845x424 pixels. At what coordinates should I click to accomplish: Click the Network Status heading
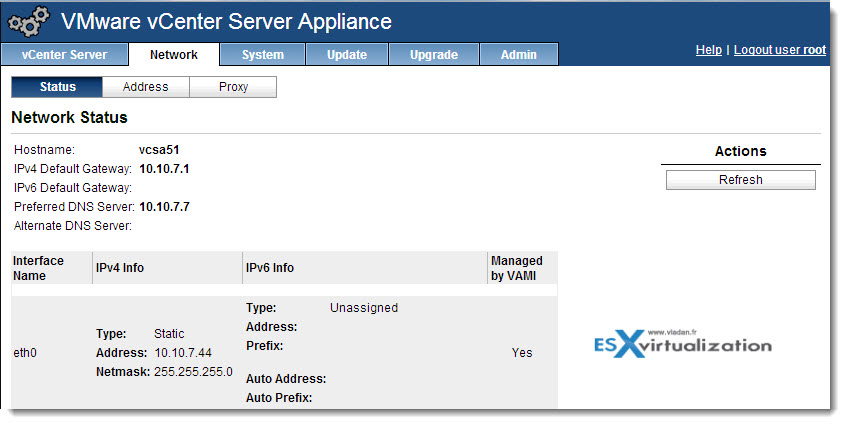[70, 117]
